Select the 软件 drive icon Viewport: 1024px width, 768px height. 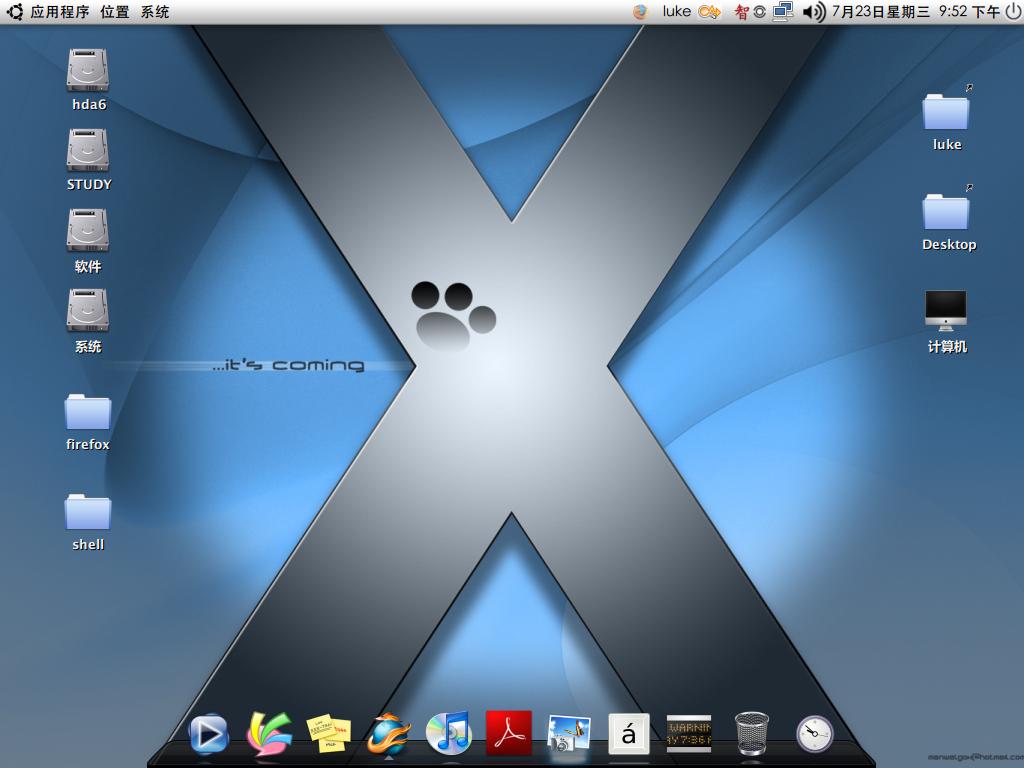88,231
